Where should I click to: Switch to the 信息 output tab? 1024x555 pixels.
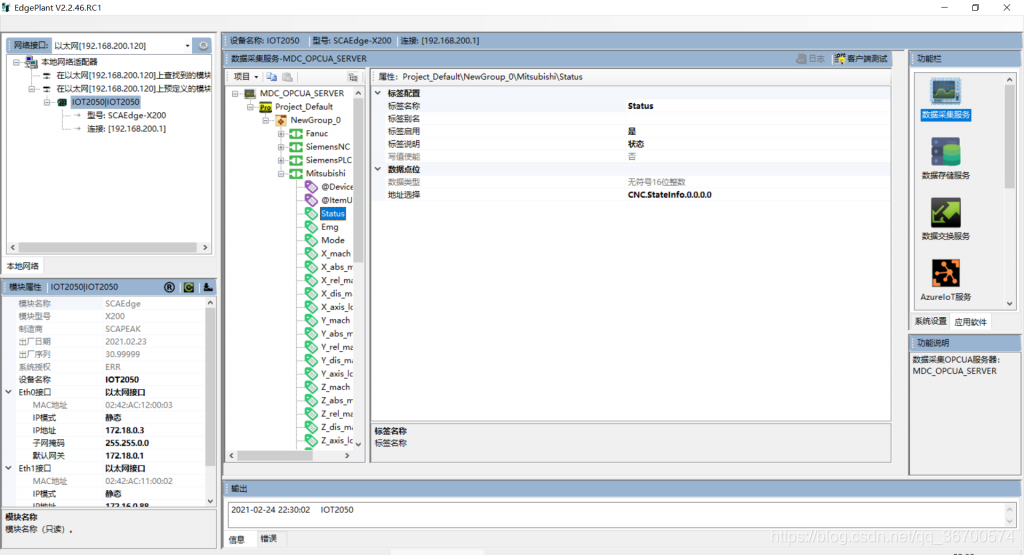pos(236,539)
